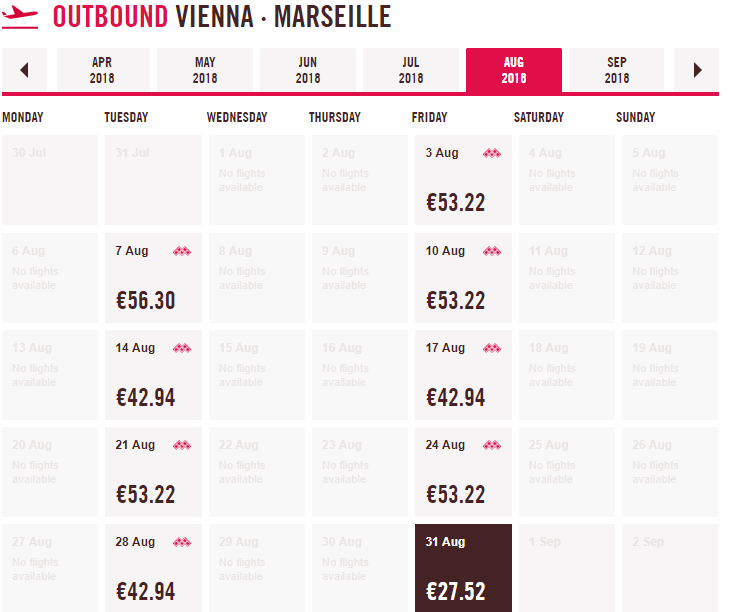Click the seats icon on 3 Aug
The image size is (732, 612).
pyautogui.click(x=491, y=153)
